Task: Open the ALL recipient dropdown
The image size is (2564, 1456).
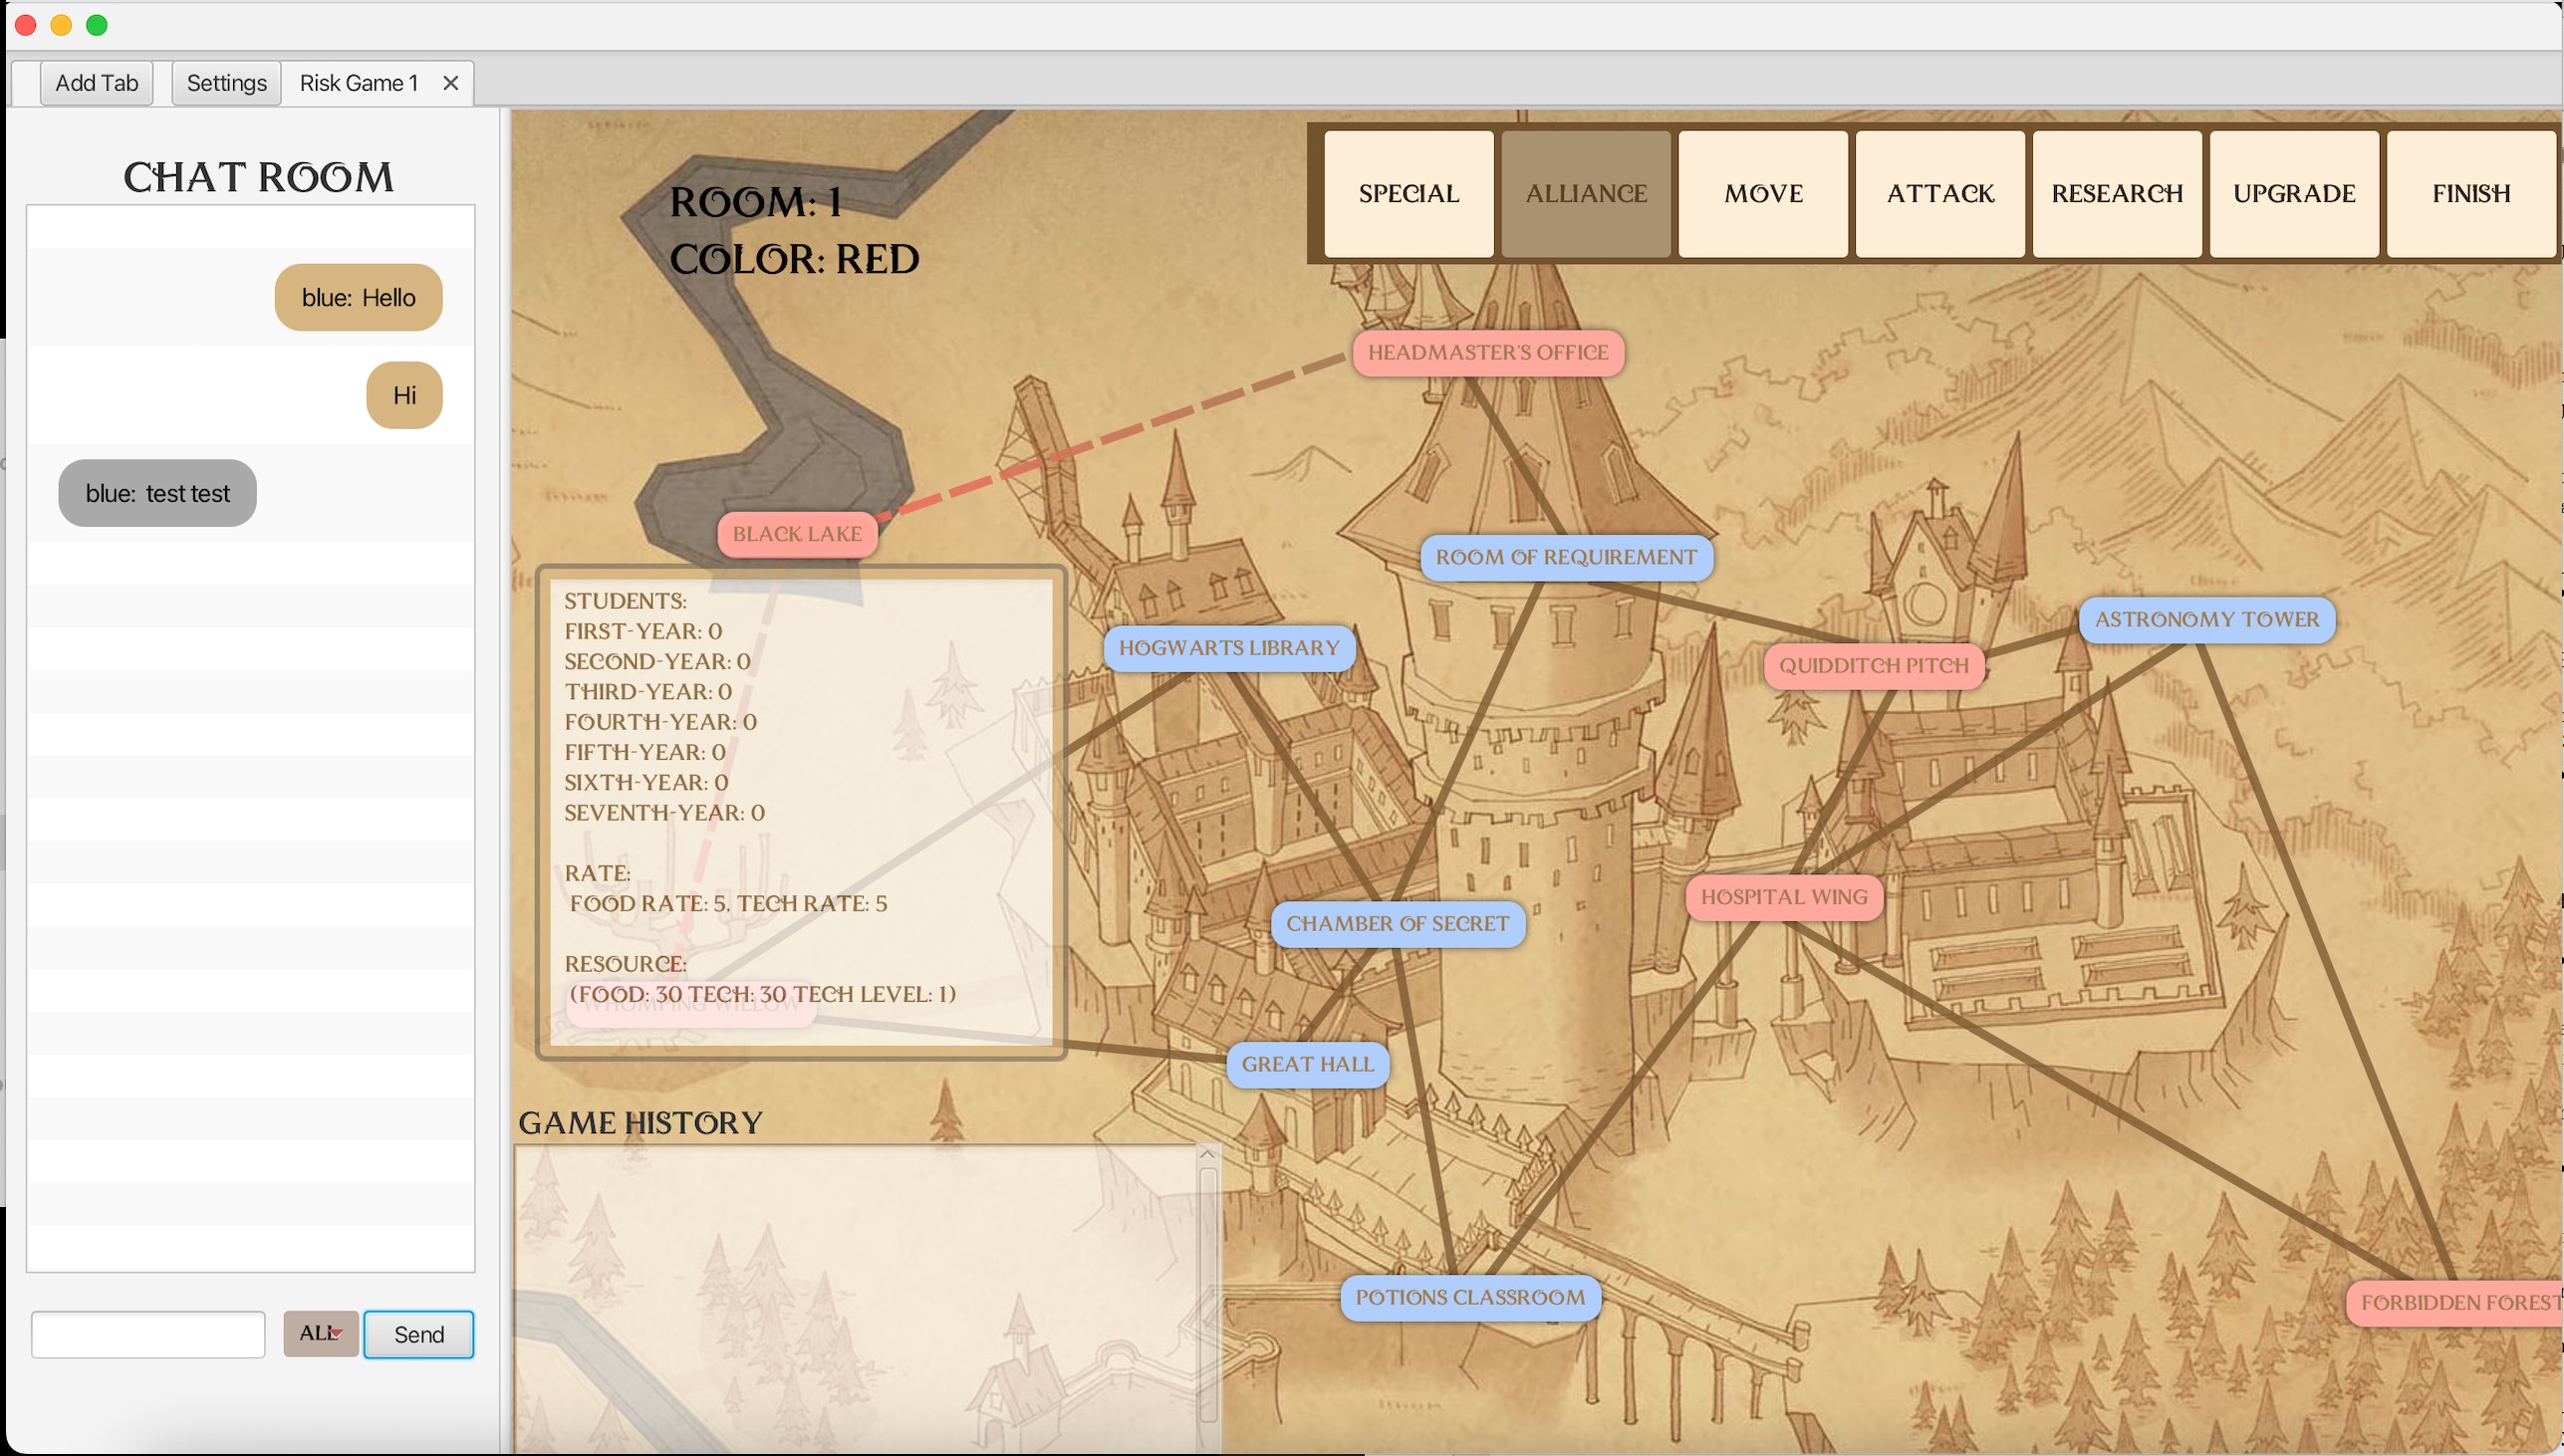Action: (x=321, y=1333)
